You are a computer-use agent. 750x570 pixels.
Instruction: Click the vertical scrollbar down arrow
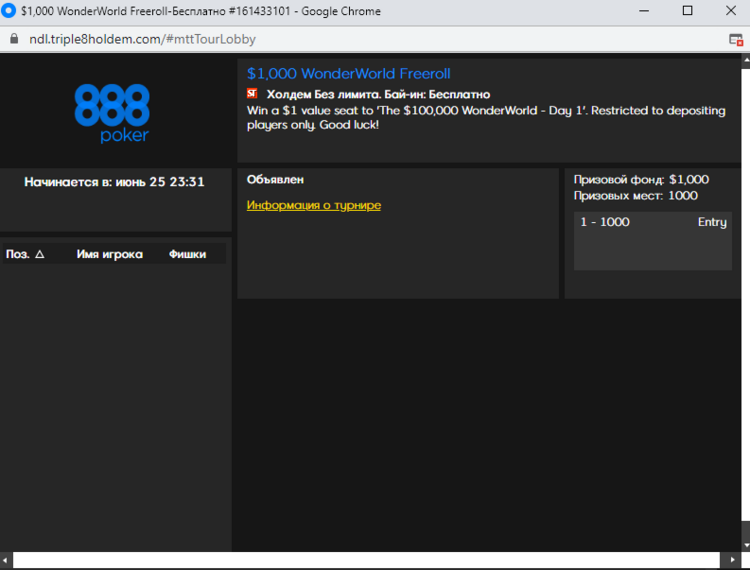tap(743, 543)
